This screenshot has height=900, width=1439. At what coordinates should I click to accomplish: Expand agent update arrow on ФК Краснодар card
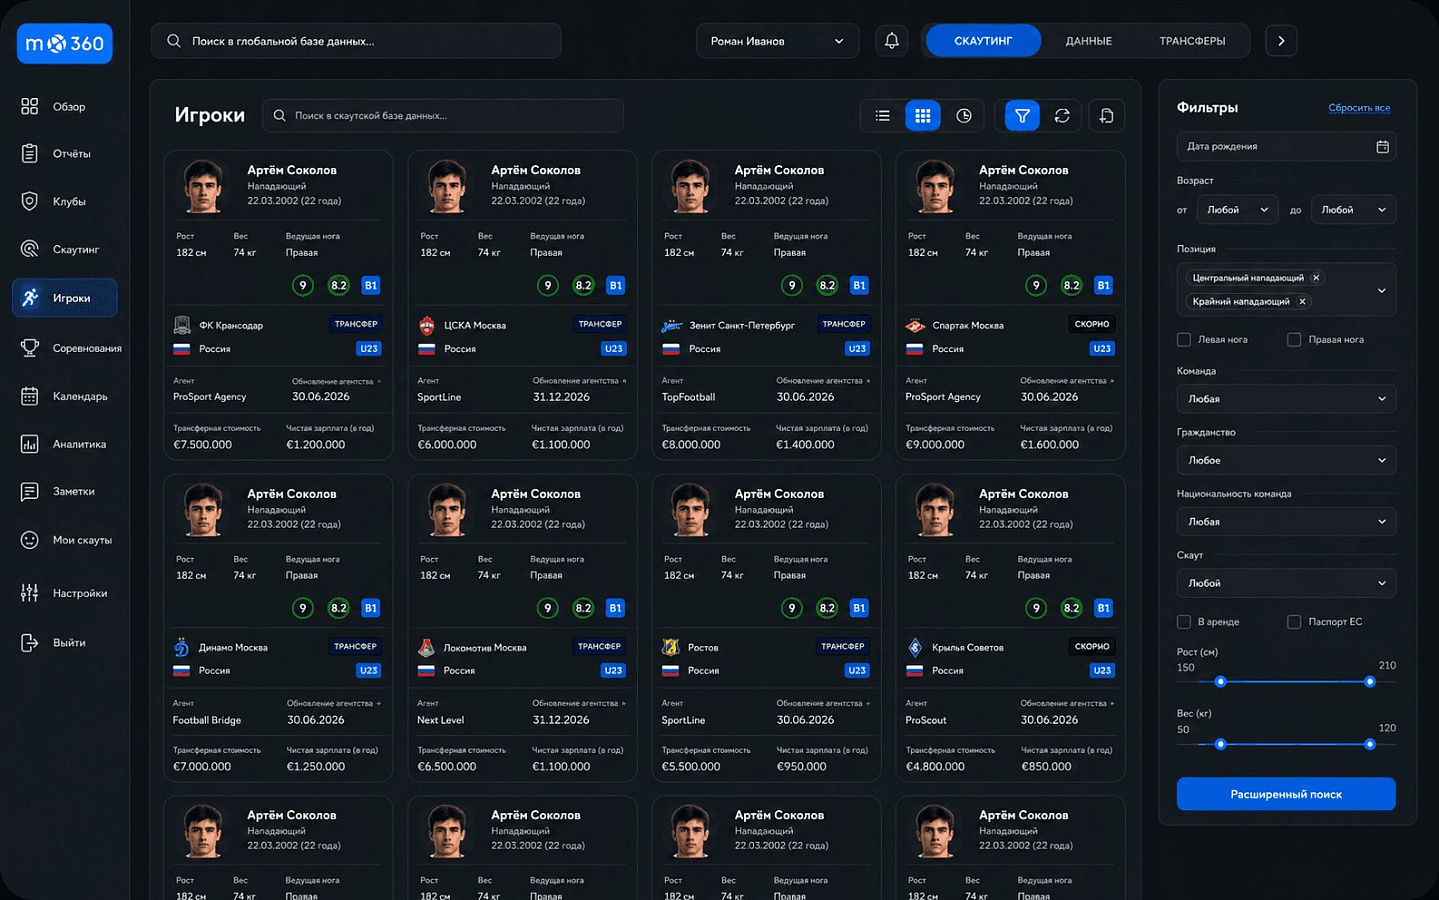click(x=379, y=381)
